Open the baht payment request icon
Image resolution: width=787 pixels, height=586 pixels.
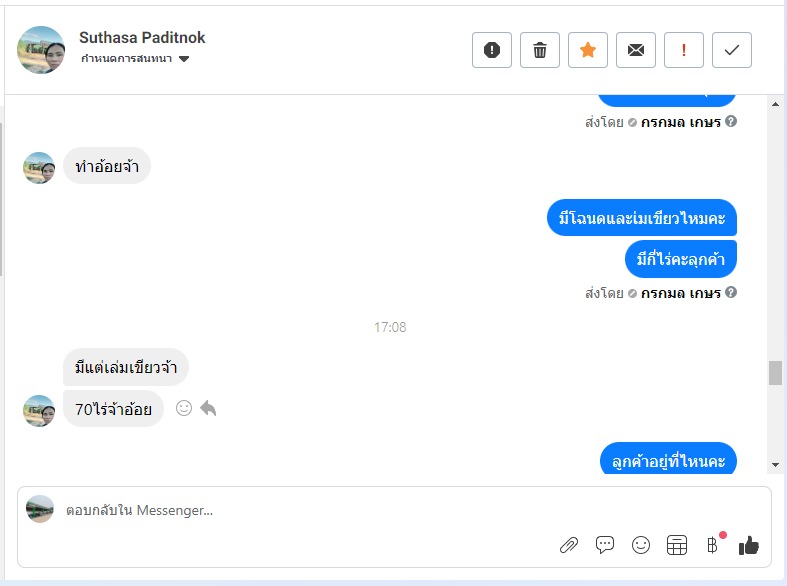pyautogui.click(x=712, y=545)
